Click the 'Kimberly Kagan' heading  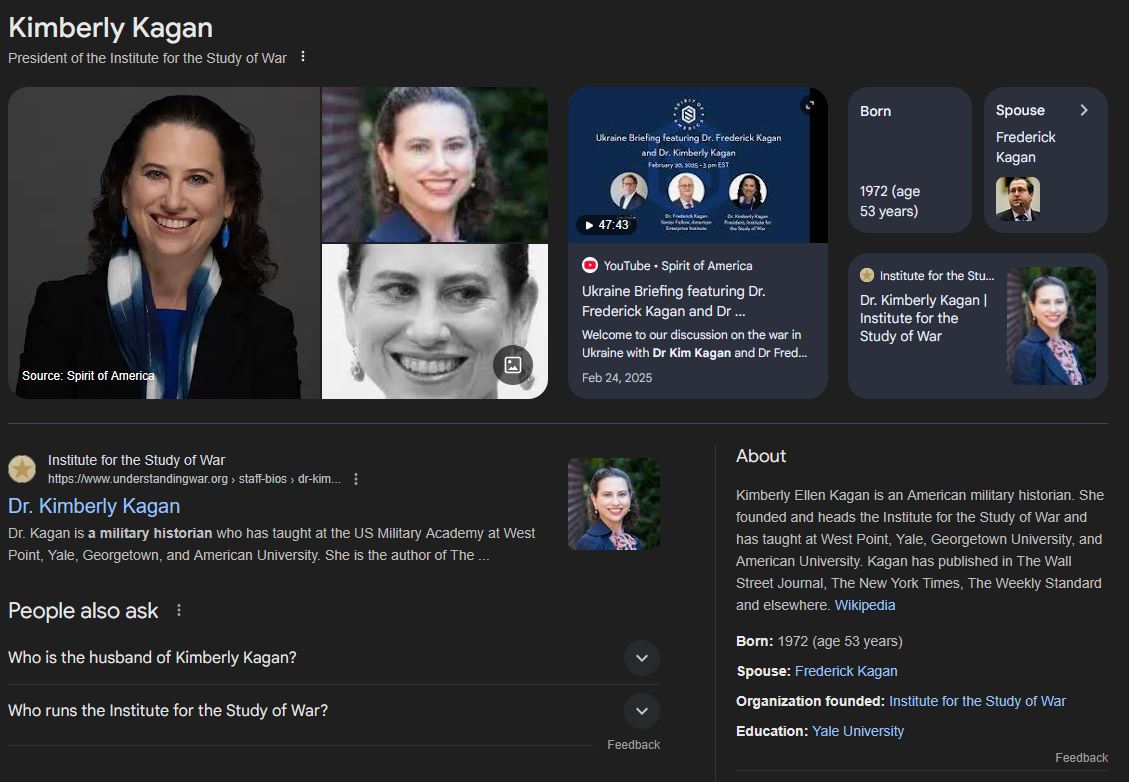pos(110,27)
